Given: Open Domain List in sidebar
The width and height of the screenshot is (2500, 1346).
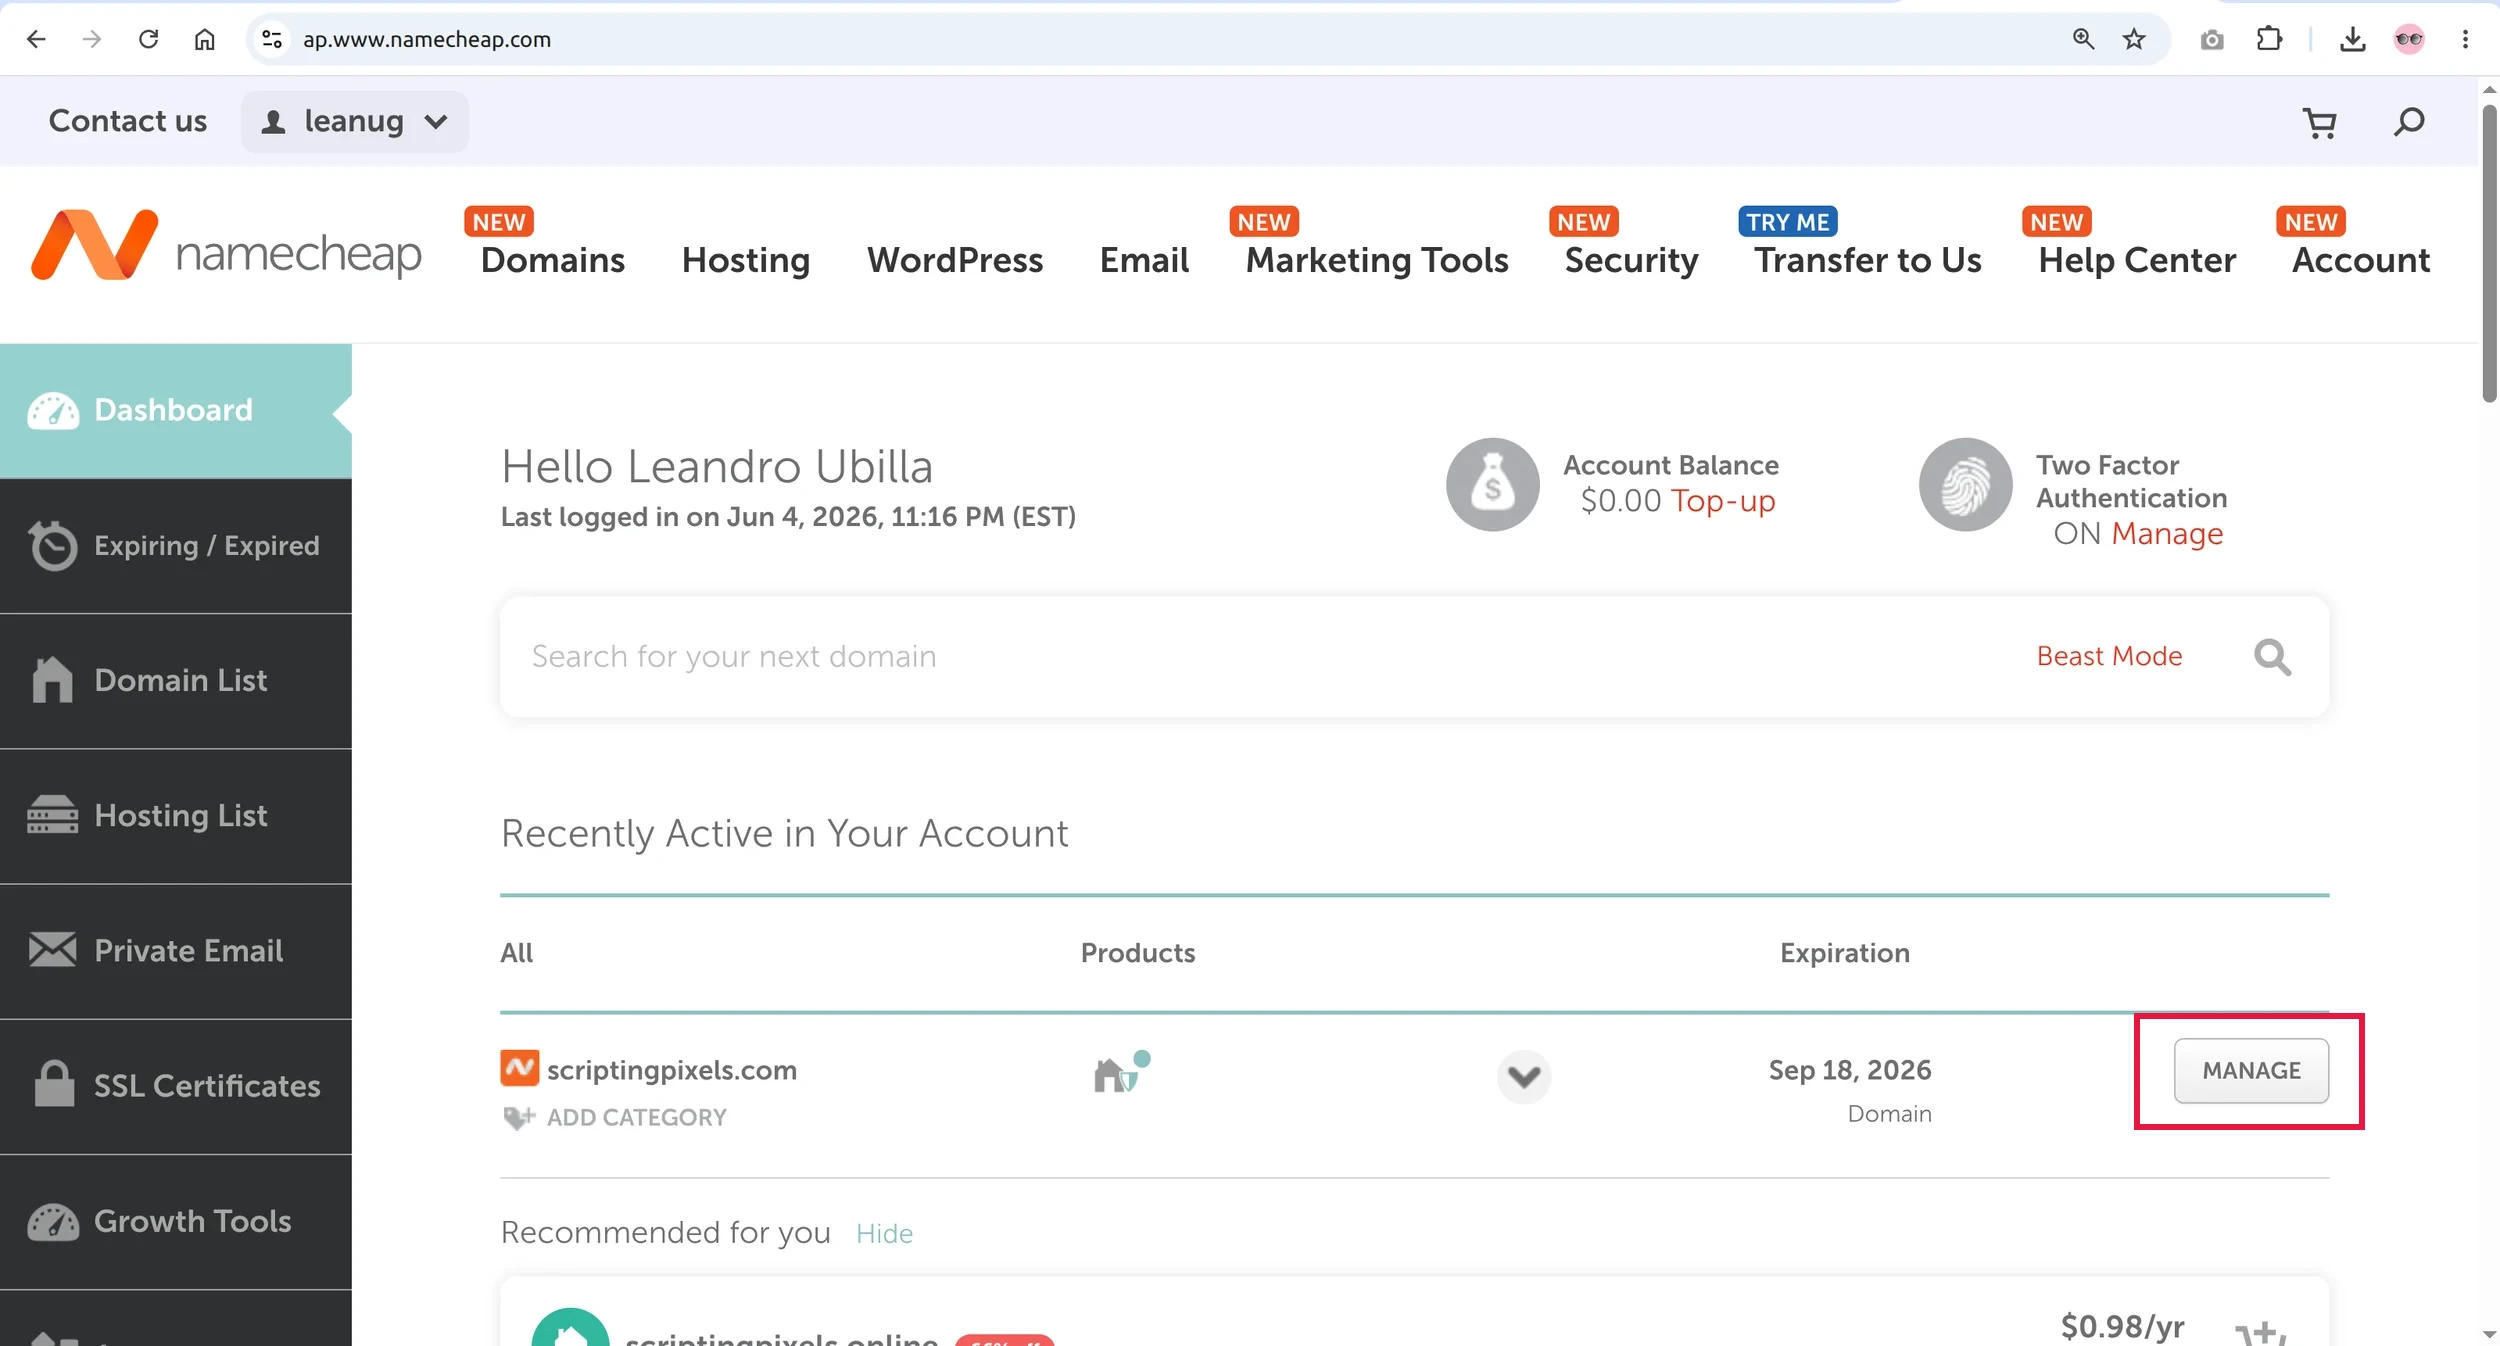Looking at the screenshot, I should [176, 681].
